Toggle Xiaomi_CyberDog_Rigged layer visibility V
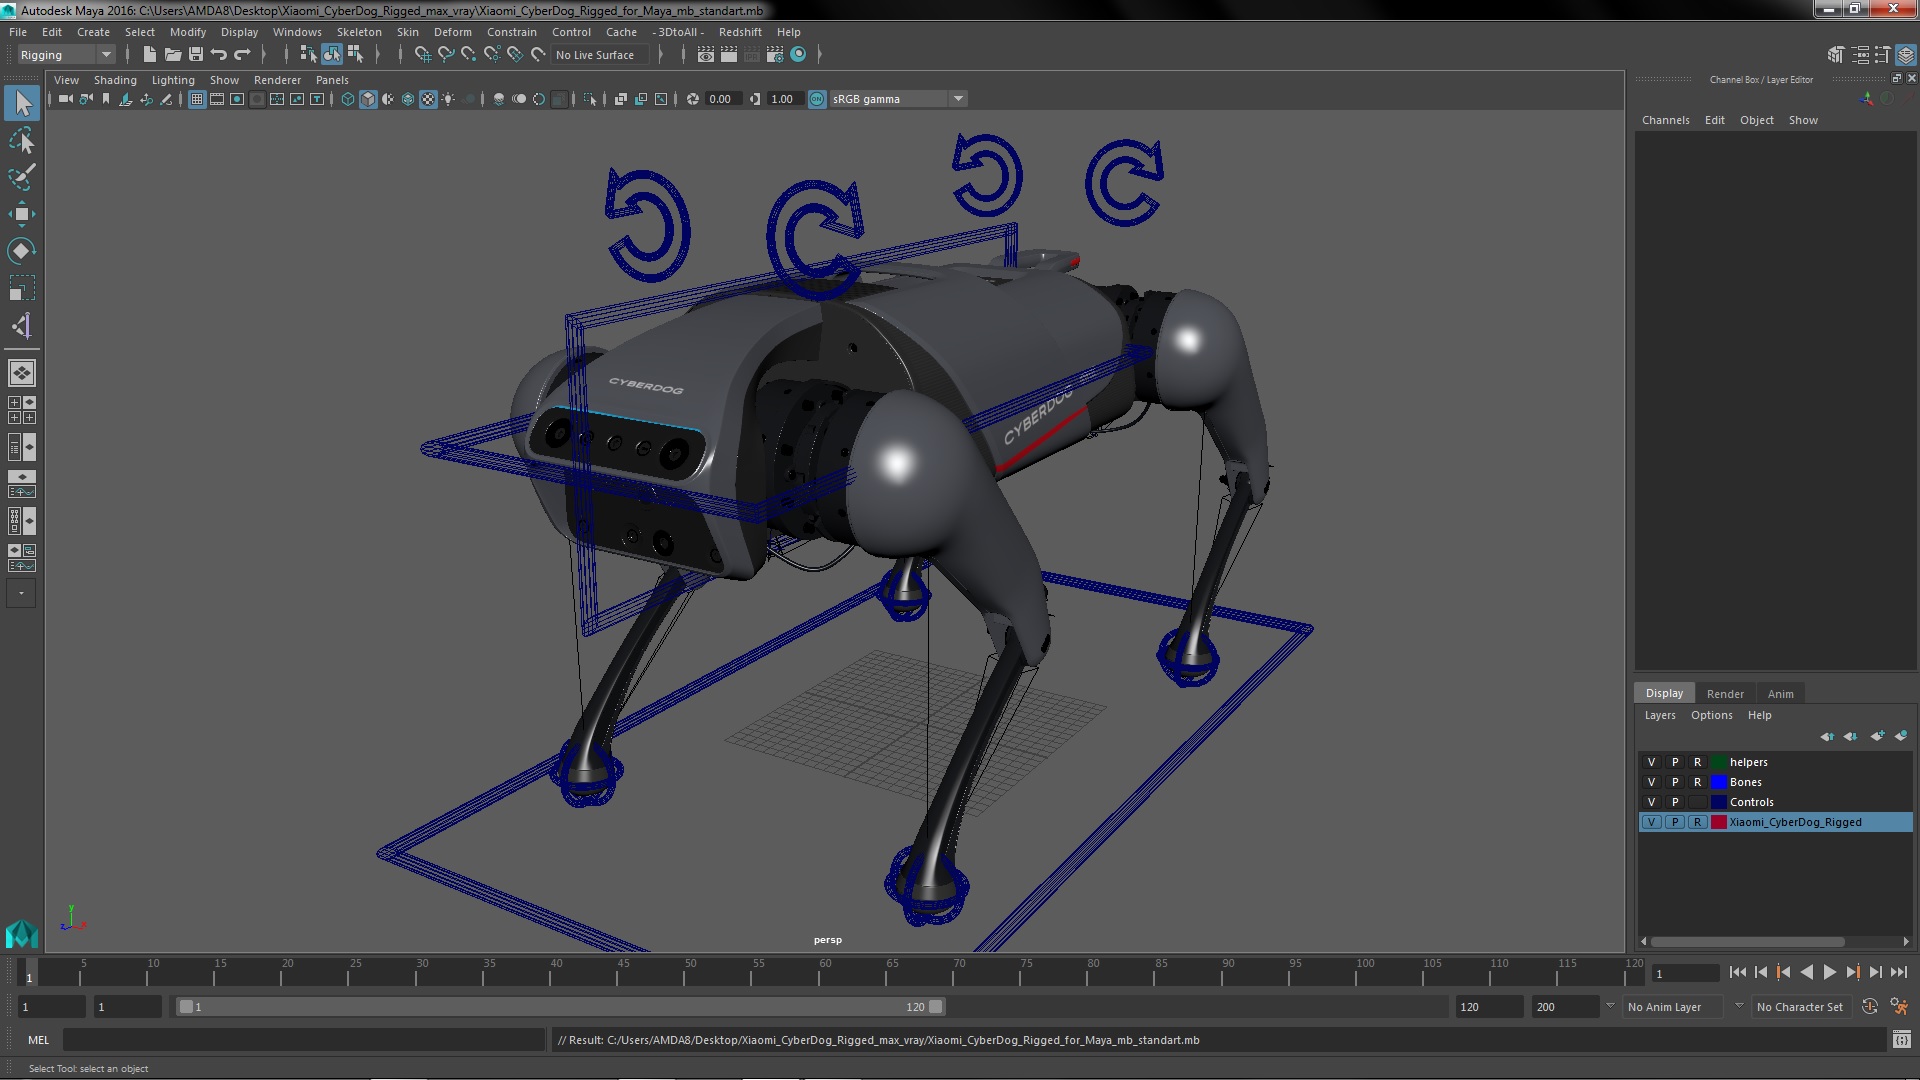This screenshot has height=1080, width=1920. click(1651, 822)
